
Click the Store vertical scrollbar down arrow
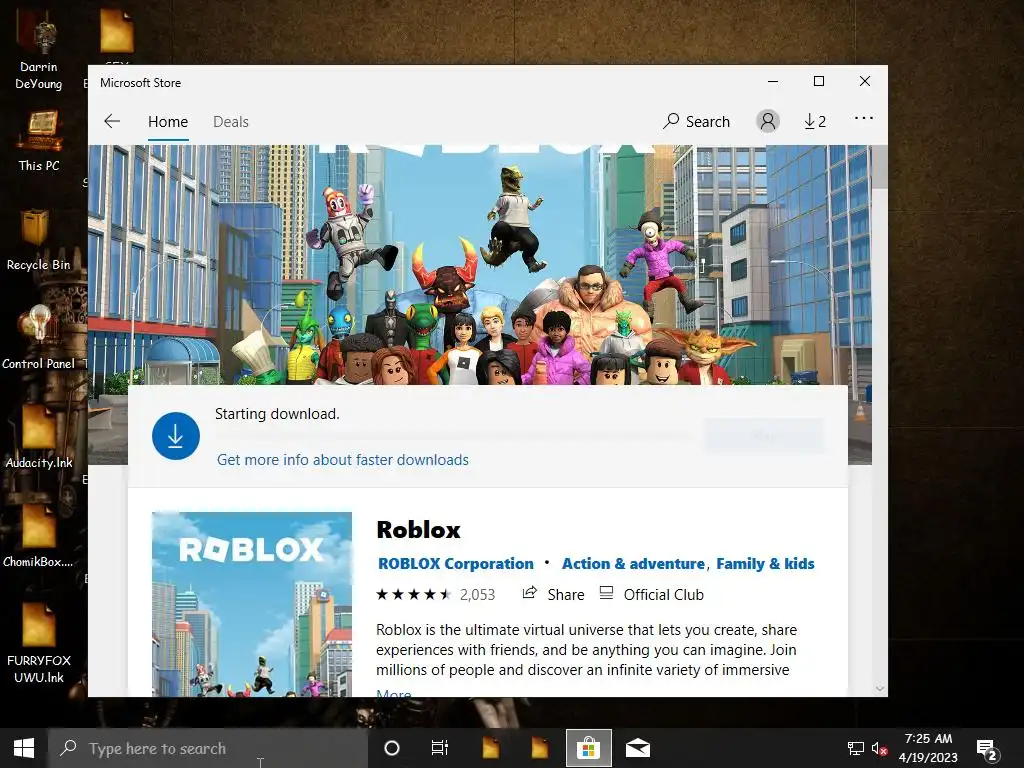(x=880, y=689)
